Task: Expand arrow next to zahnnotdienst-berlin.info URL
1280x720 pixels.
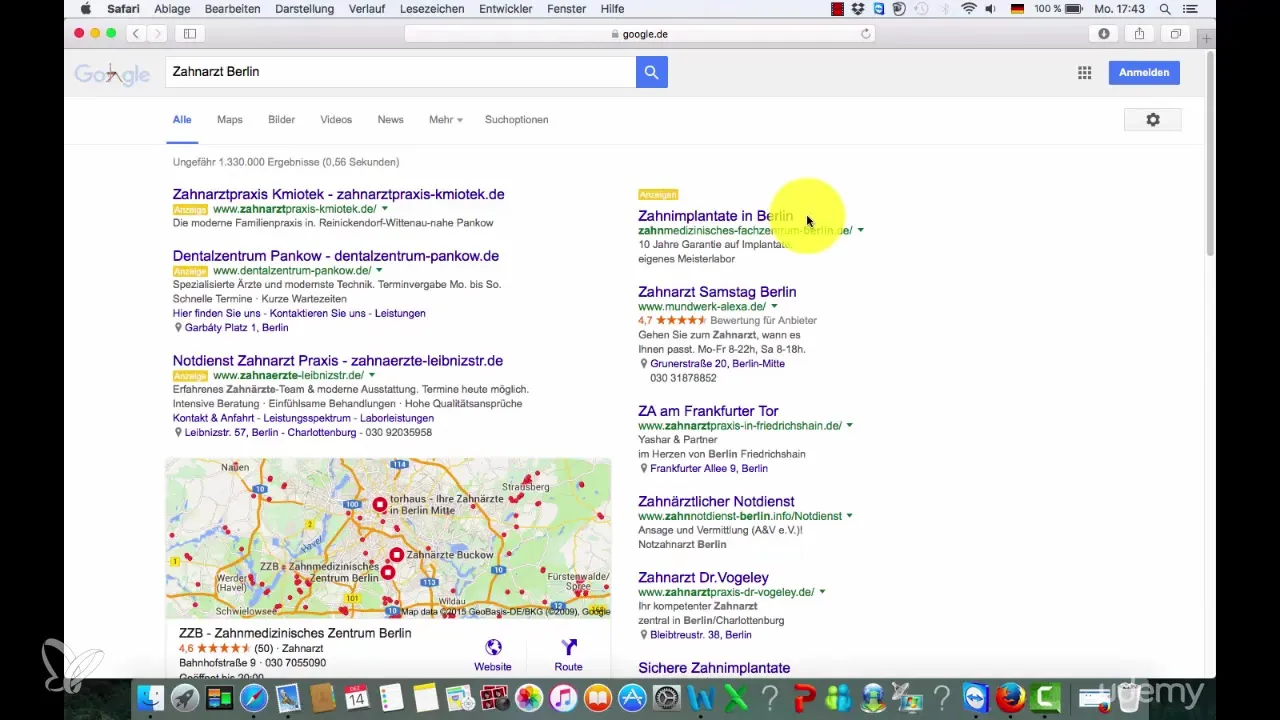Action: (849, 516)
